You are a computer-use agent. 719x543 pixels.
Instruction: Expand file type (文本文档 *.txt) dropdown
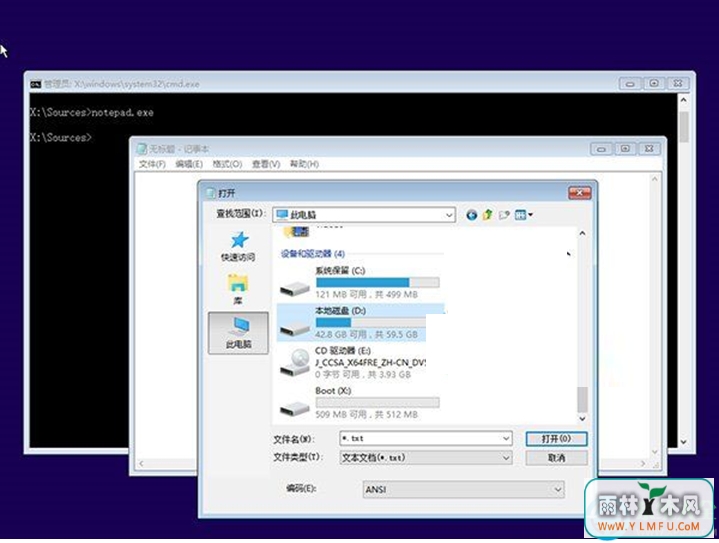[x=505, y=458]
